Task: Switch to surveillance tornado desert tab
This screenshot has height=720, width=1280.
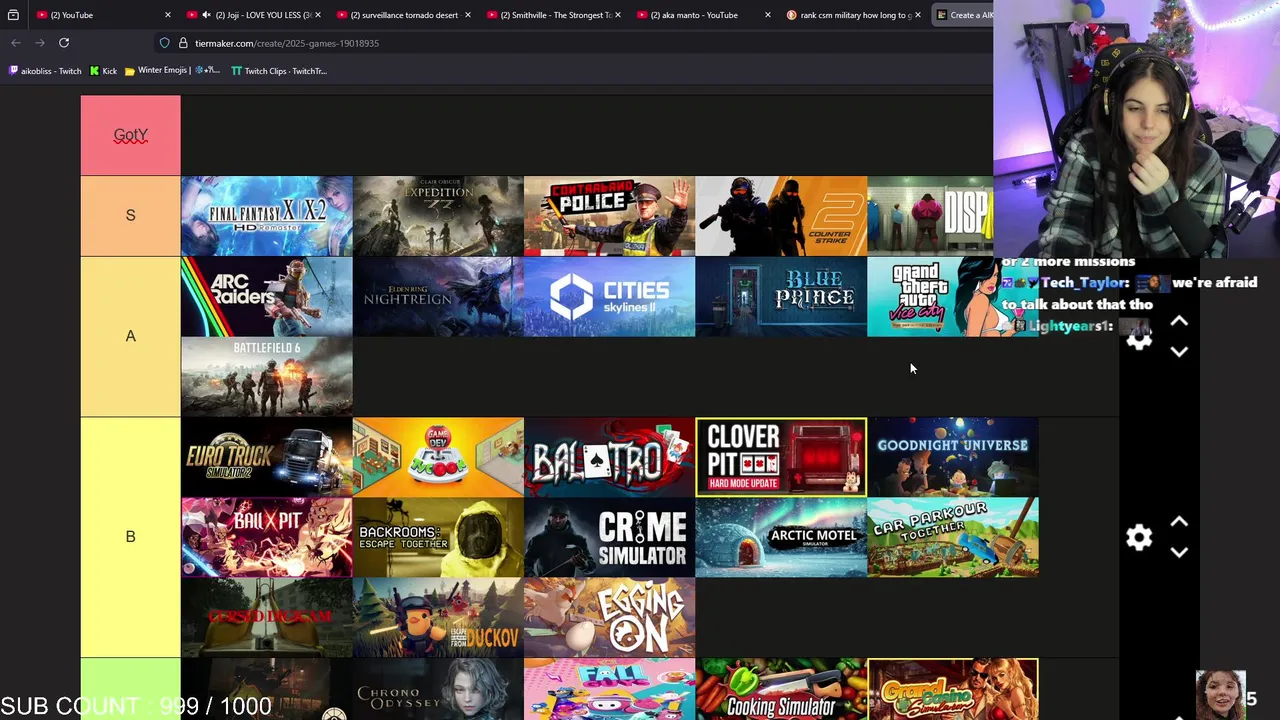Action: pos(404,15)
